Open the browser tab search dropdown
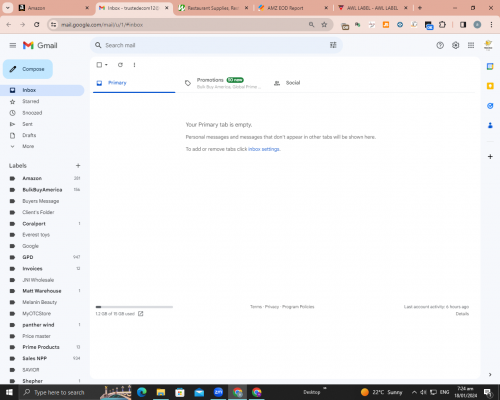The height and width of the screenshot is (400, 500). coord(8,8)
